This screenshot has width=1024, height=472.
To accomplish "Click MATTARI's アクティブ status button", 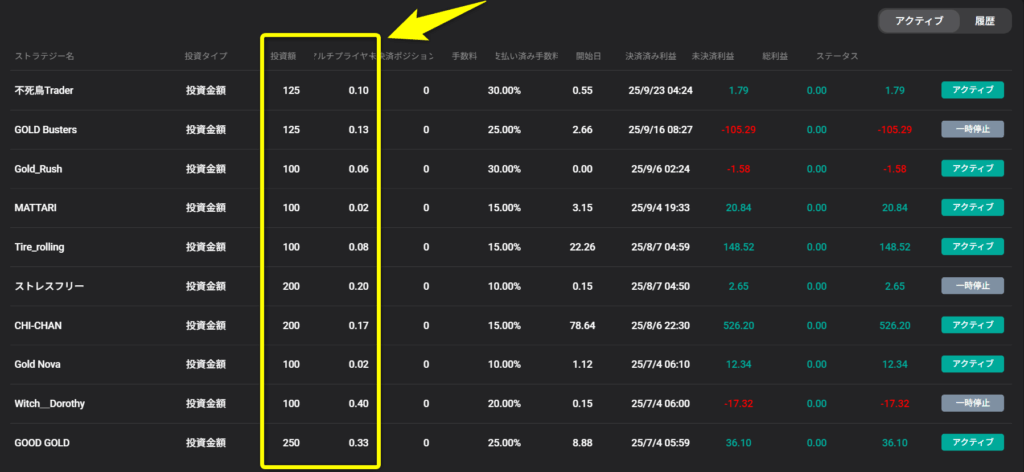I will pos(972,207).
